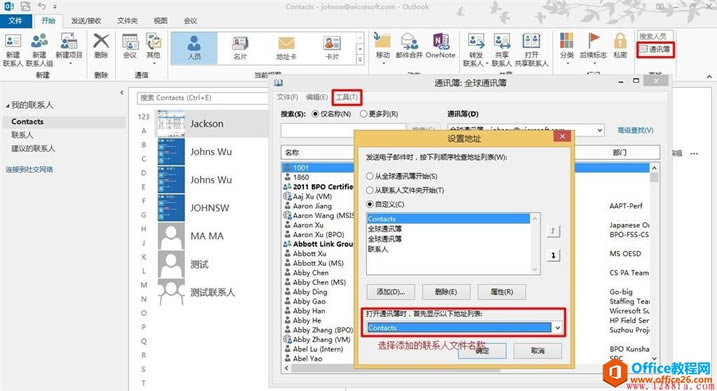Select Suggested Contacts folder

pos(33,149)
